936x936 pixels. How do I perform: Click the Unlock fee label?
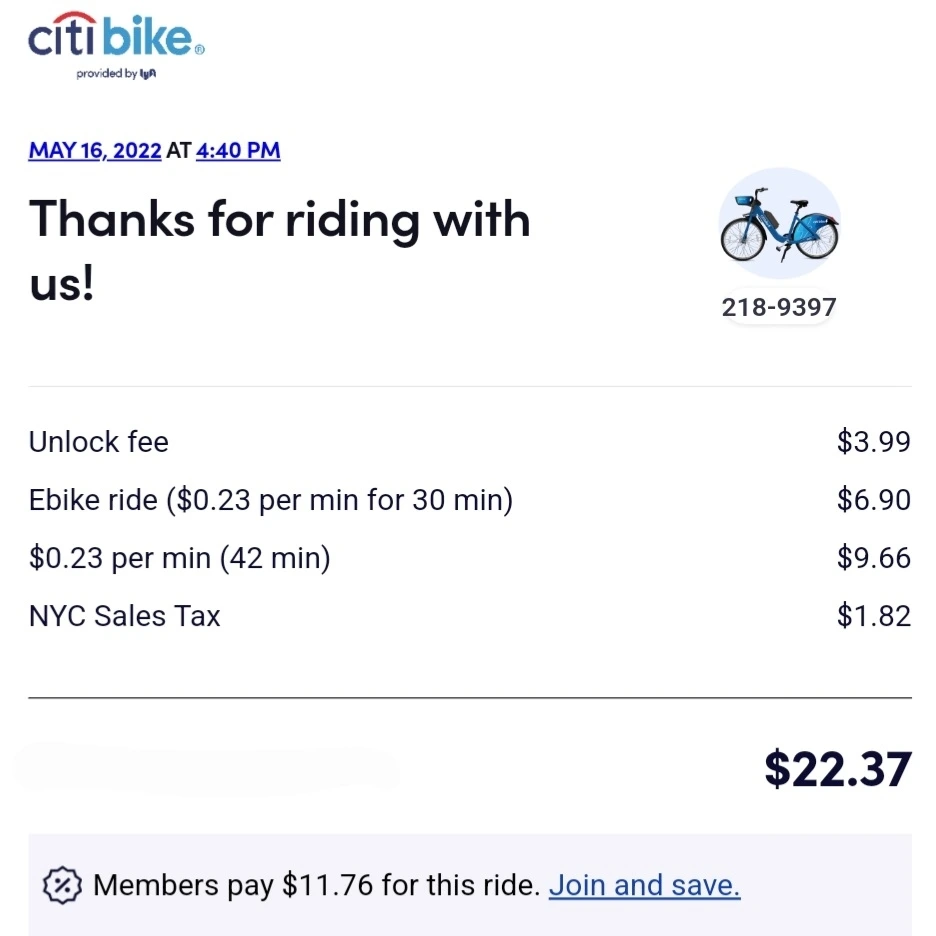(99, 442)
